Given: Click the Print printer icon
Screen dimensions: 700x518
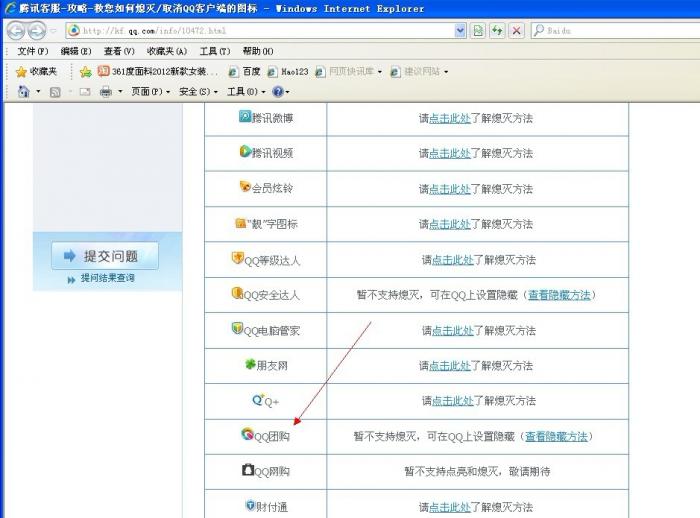Looking at the screenshot, I should 106,92.
